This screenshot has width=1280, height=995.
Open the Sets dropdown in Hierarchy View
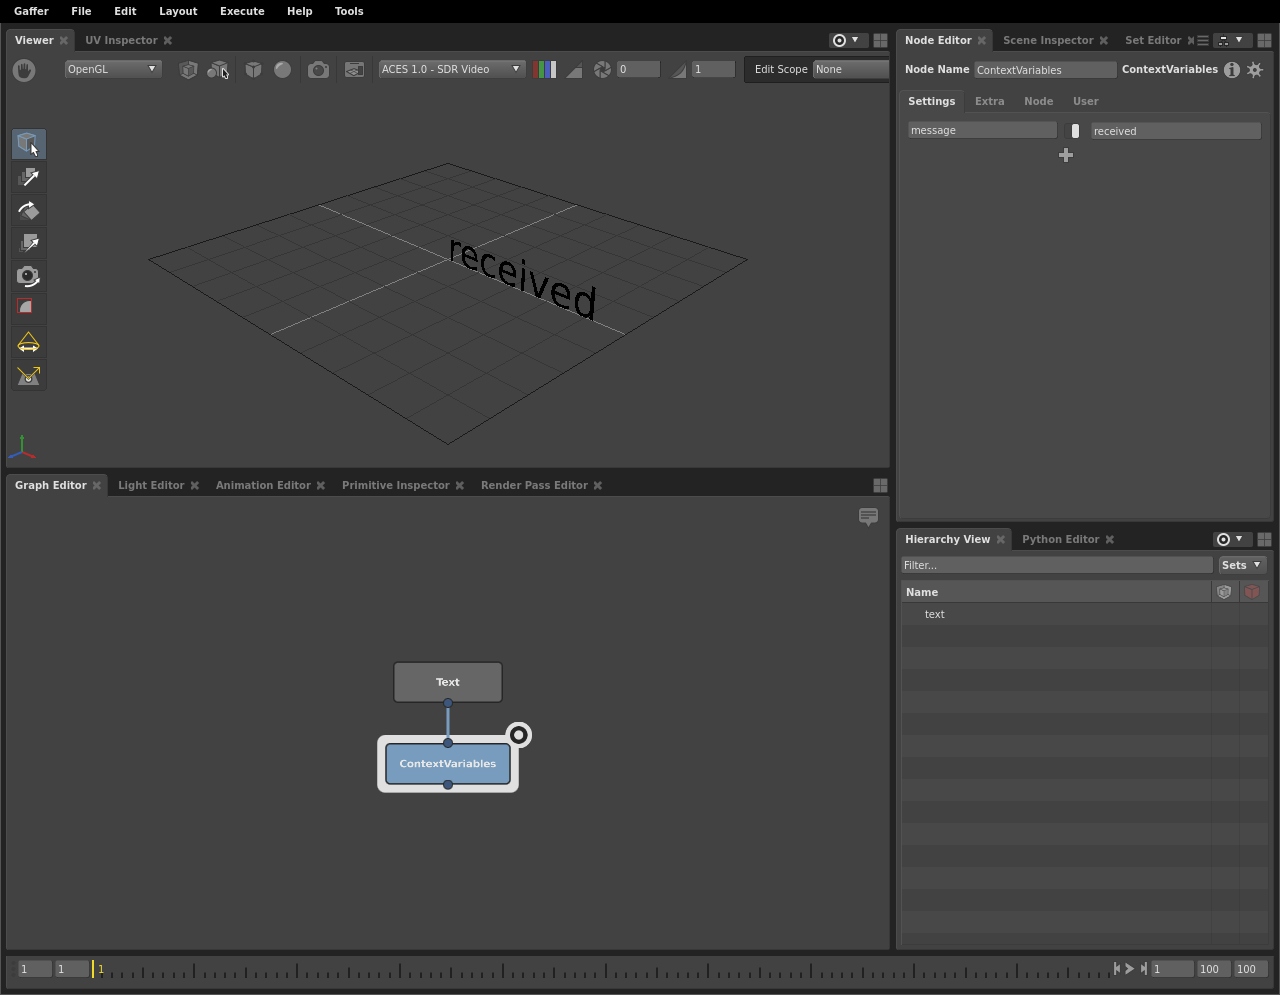[1241, 565]
